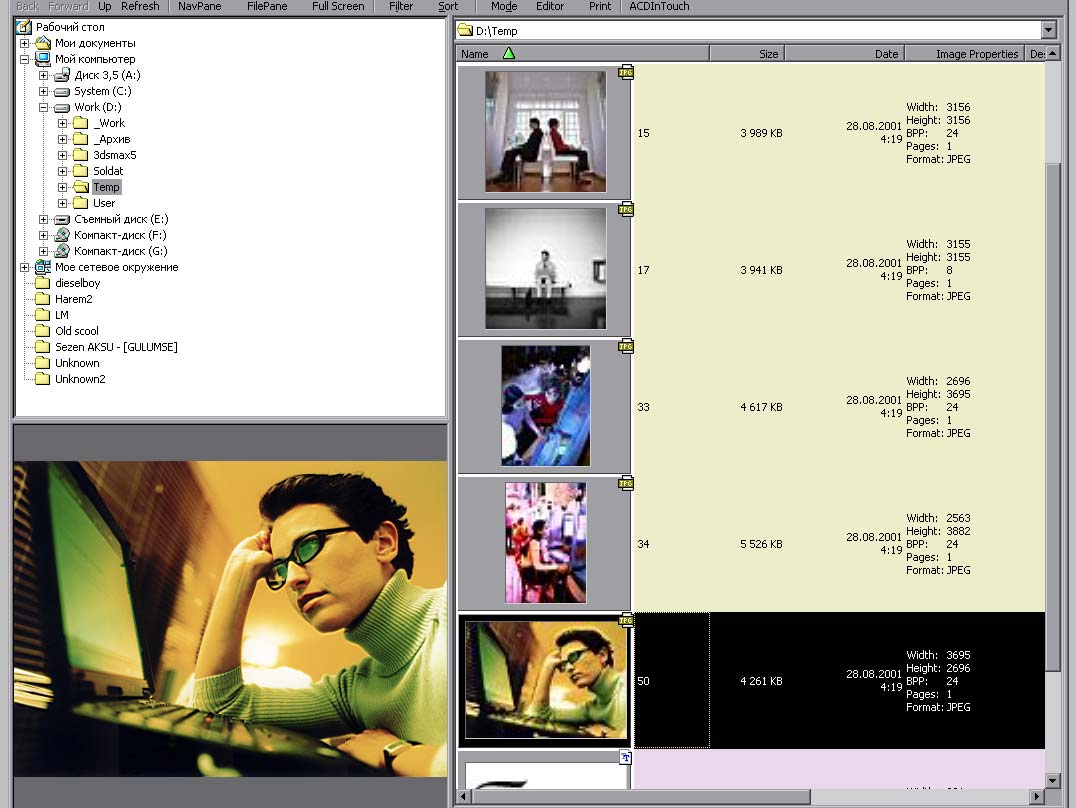Image resolution: width=1076 pixels, height=808 pixels.
Task: Select the Мой компьютер icon
Action: pos(43,59)
